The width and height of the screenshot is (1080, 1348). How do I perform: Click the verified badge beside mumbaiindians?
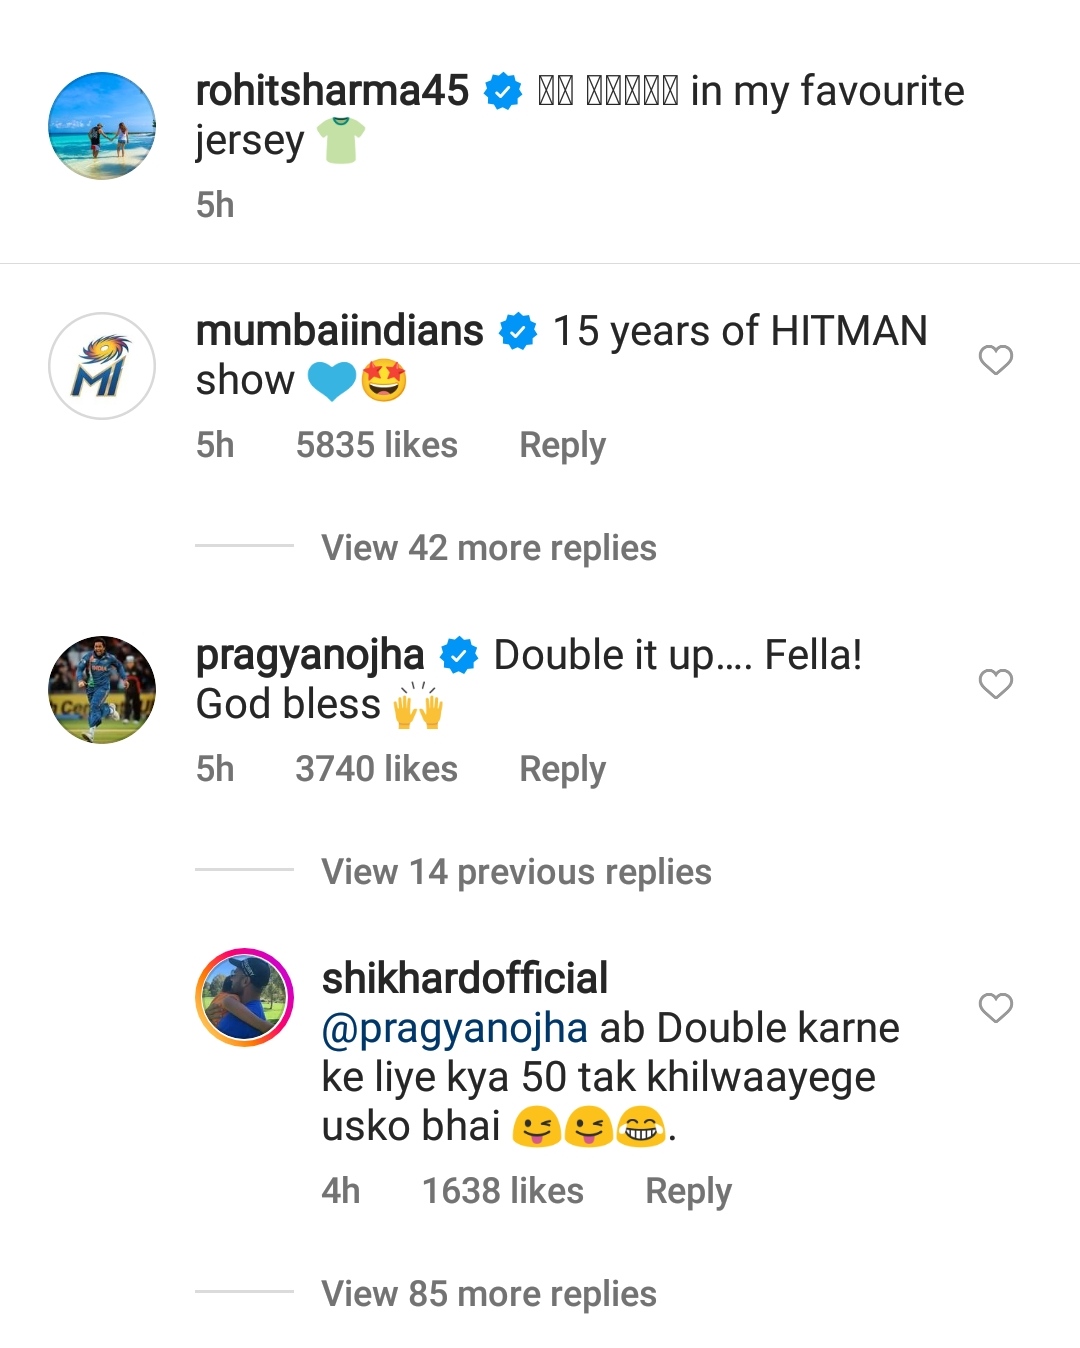[x=518, y=332]
